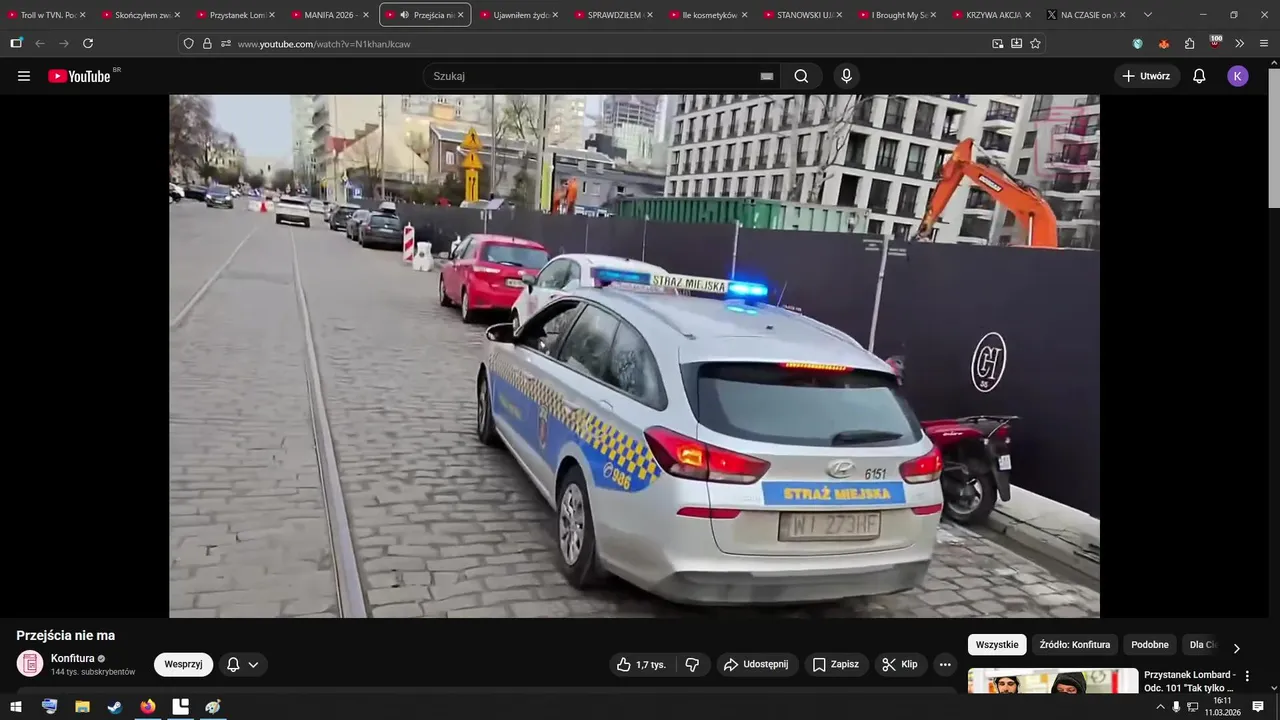Image resolution: width=1280 pixels, height=720 pixels.
Task: Save video with Zapisz button
Action: pyautogui.click(x=836, y=664)
